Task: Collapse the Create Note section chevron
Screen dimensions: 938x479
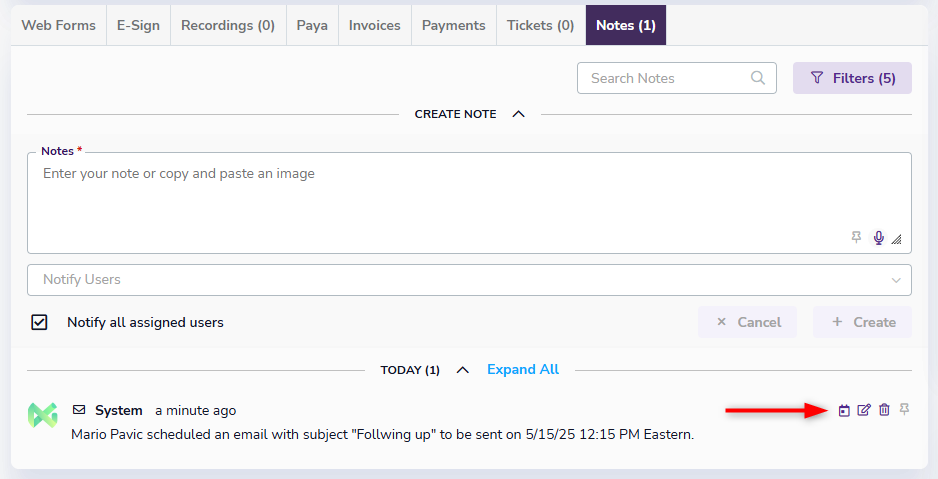Action: [519, 114]
